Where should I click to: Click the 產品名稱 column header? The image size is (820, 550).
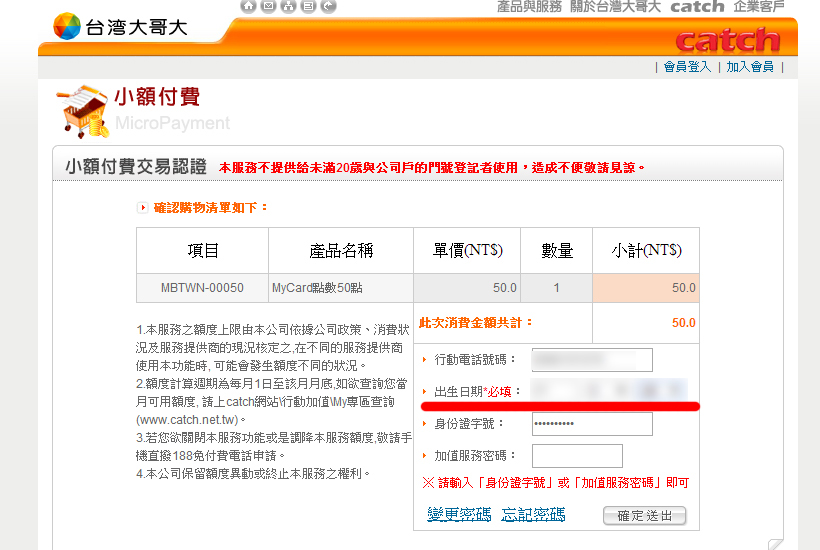pos(341,250)
